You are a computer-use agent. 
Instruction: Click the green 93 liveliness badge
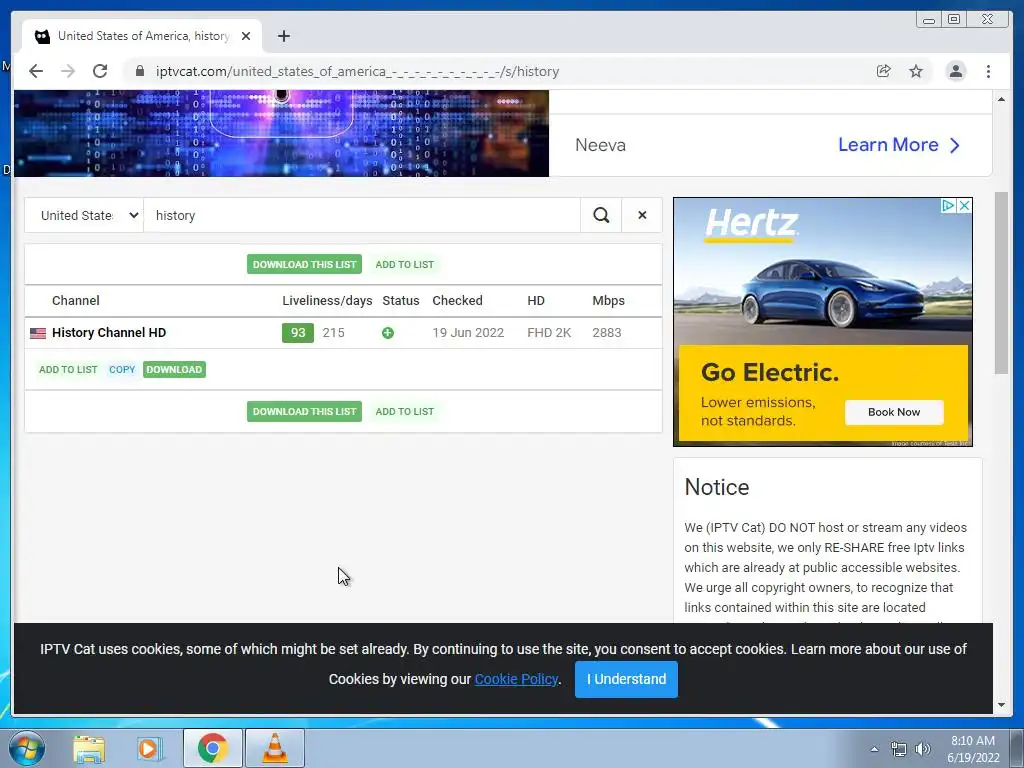tap(298, 332)
